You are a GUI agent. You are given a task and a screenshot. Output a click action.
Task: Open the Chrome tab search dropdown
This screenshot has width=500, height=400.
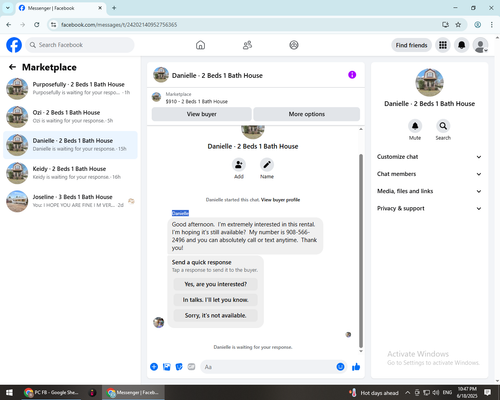8,8
